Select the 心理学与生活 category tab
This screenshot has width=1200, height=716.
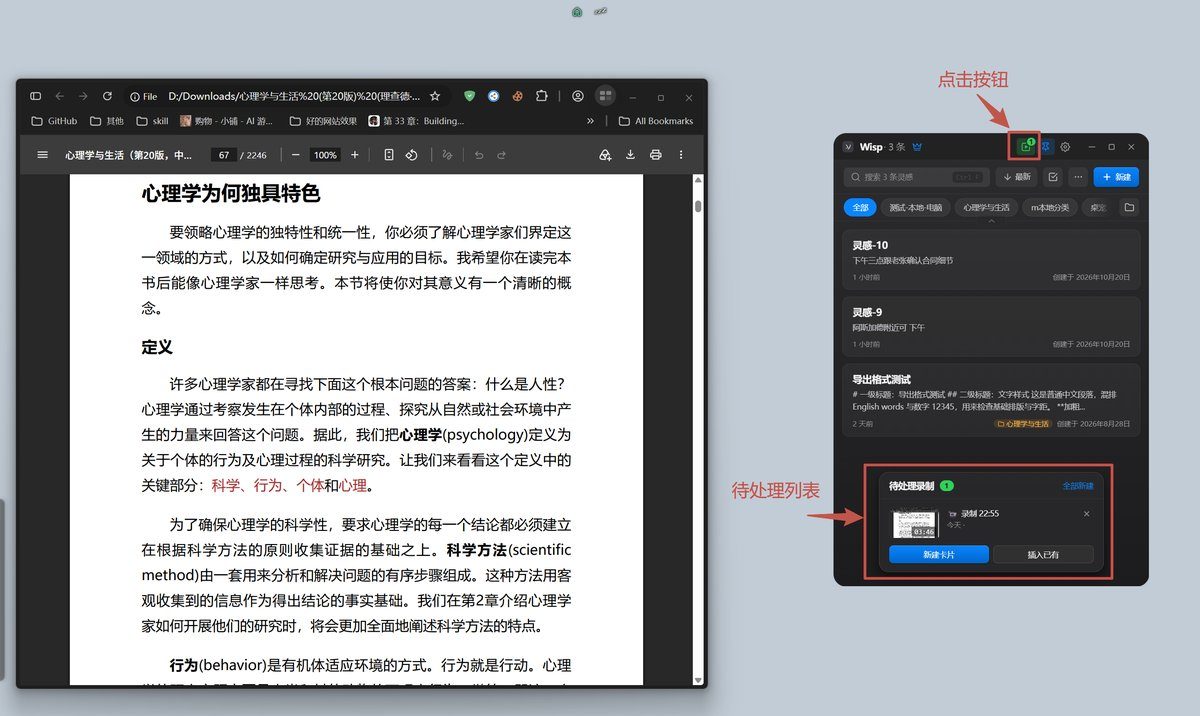click(x=987, y=208)
